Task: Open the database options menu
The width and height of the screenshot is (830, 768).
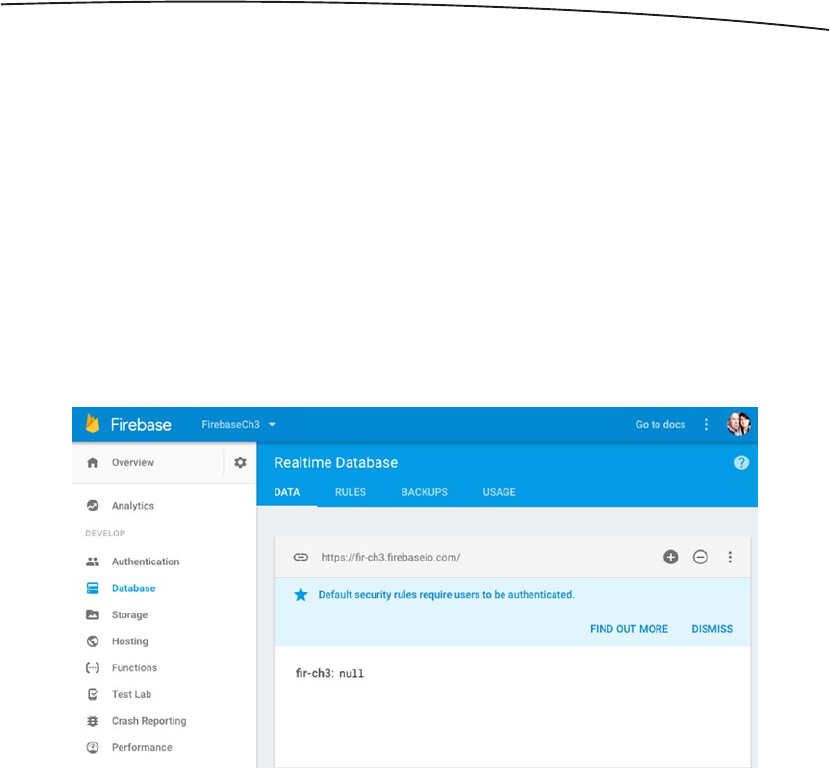Action: (x=730, y=557)
